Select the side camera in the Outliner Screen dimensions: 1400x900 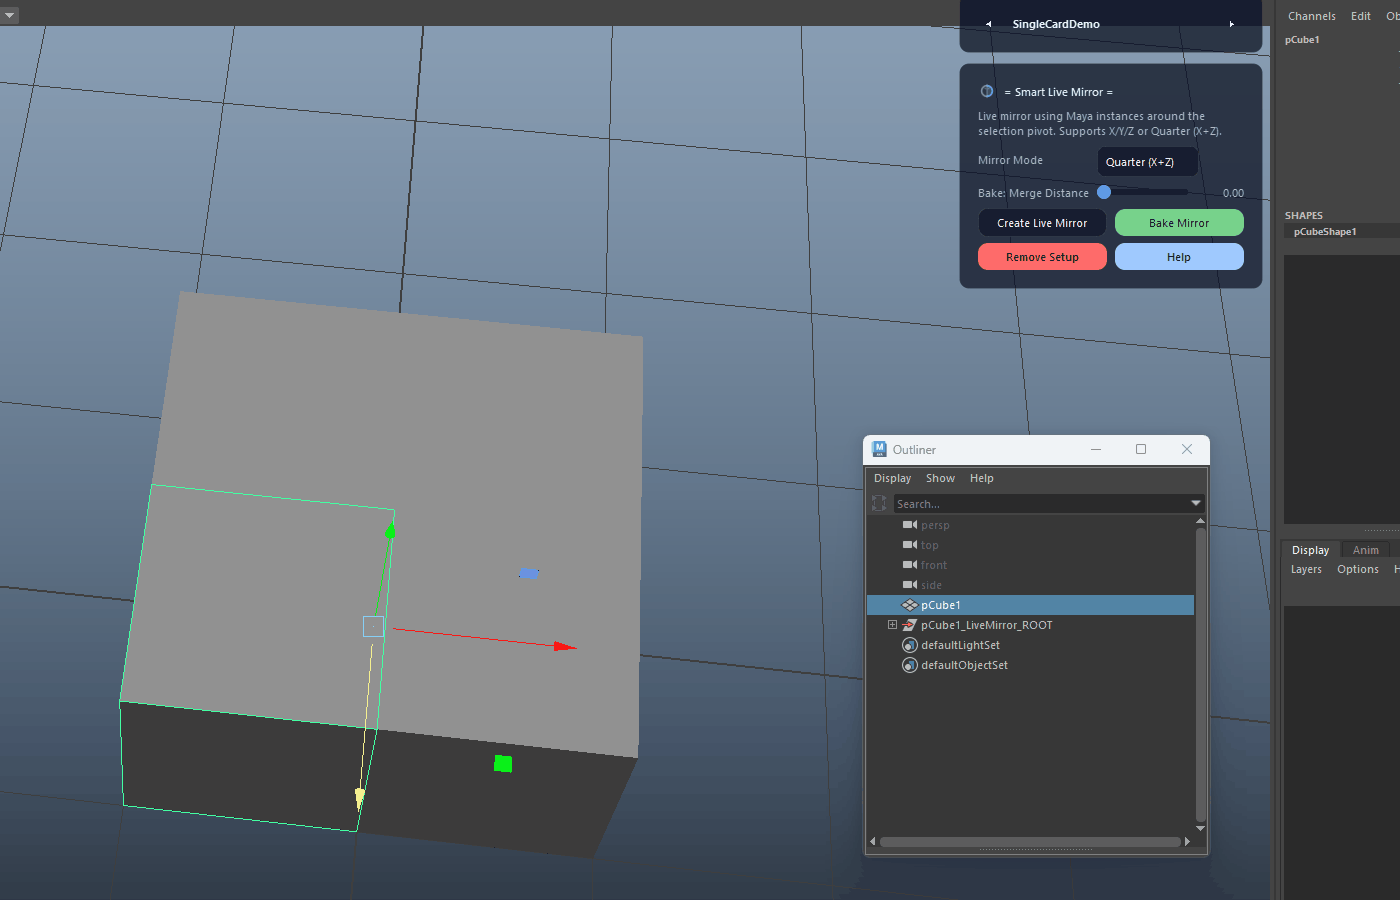pyautogui.click(x=931, y=585)
